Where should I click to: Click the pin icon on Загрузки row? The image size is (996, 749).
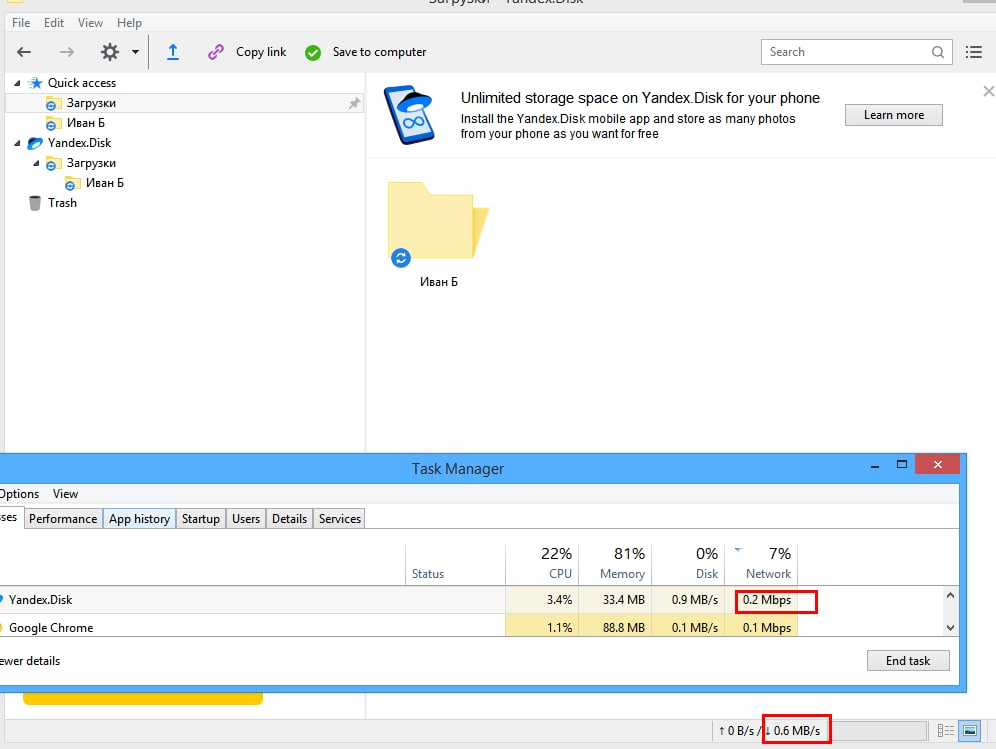coord(354,103)
